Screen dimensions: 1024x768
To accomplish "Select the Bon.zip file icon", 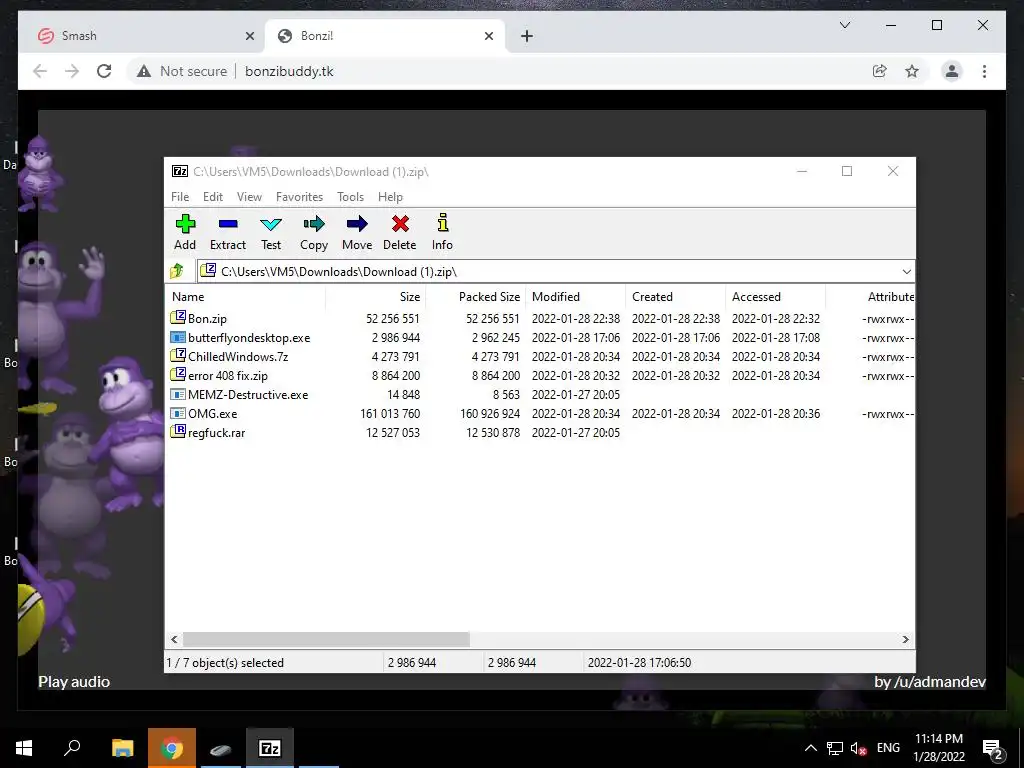I will click(178, 318).
